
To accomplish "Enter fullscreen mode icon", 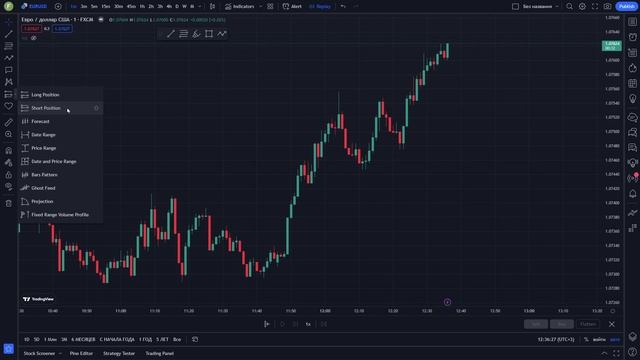I will coord(595,6).
